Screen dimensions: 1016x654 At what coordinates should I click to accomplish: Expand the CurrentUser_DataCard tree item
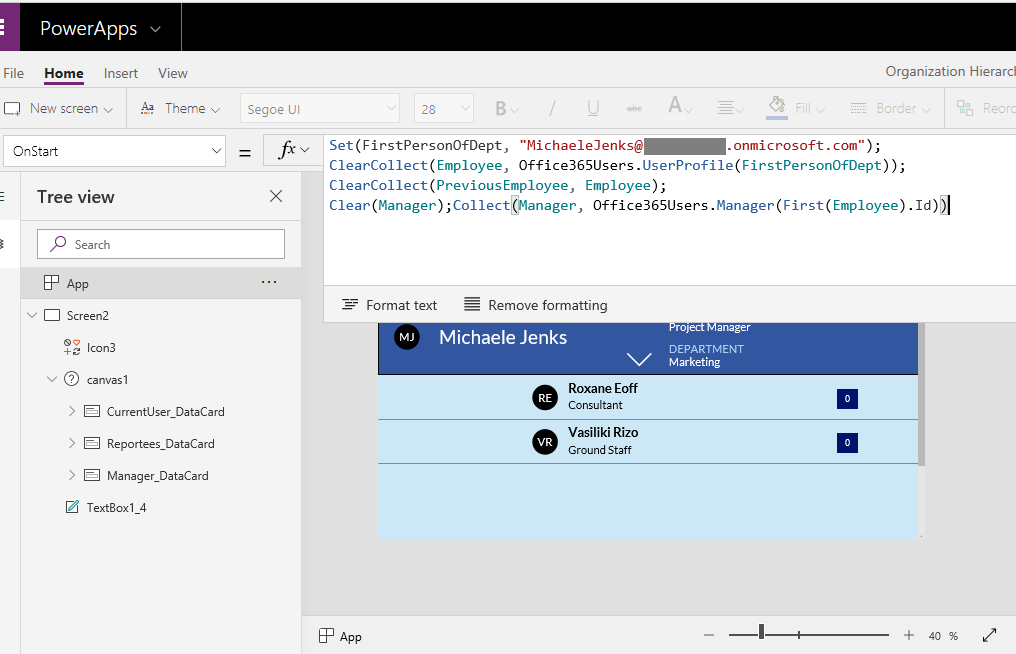pos(70,411)
